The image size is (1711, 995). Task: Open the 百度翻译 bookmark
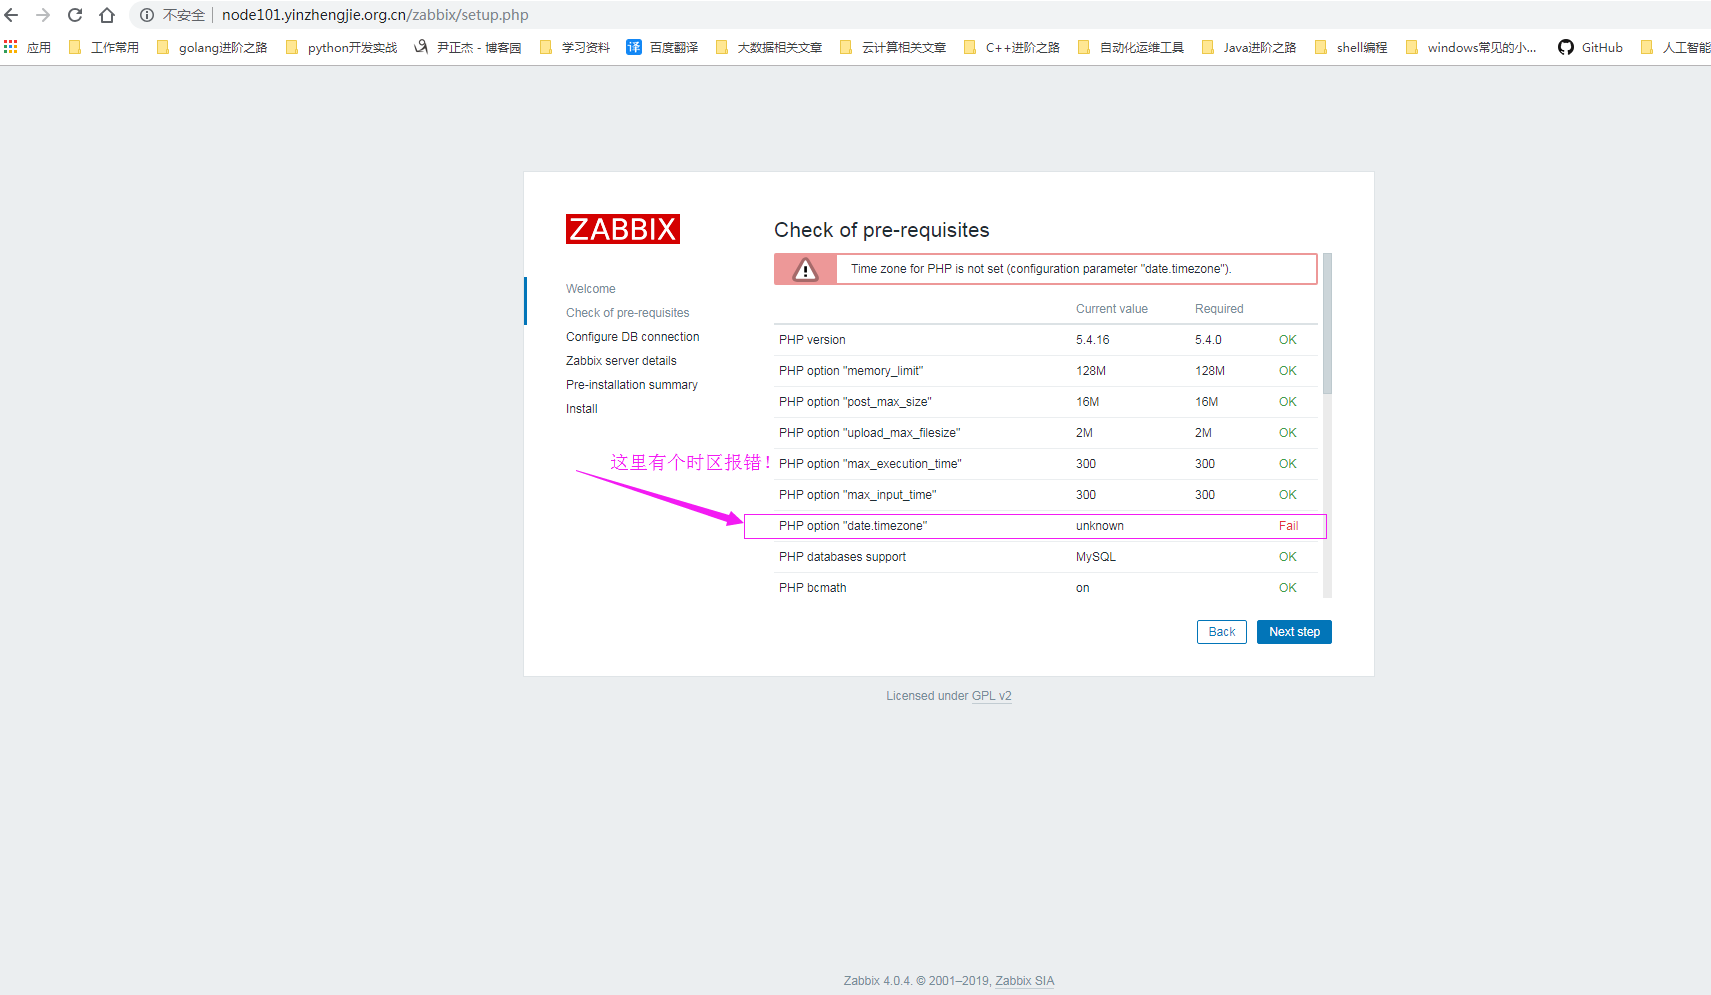pyautogui.click(x=662, y=47)
